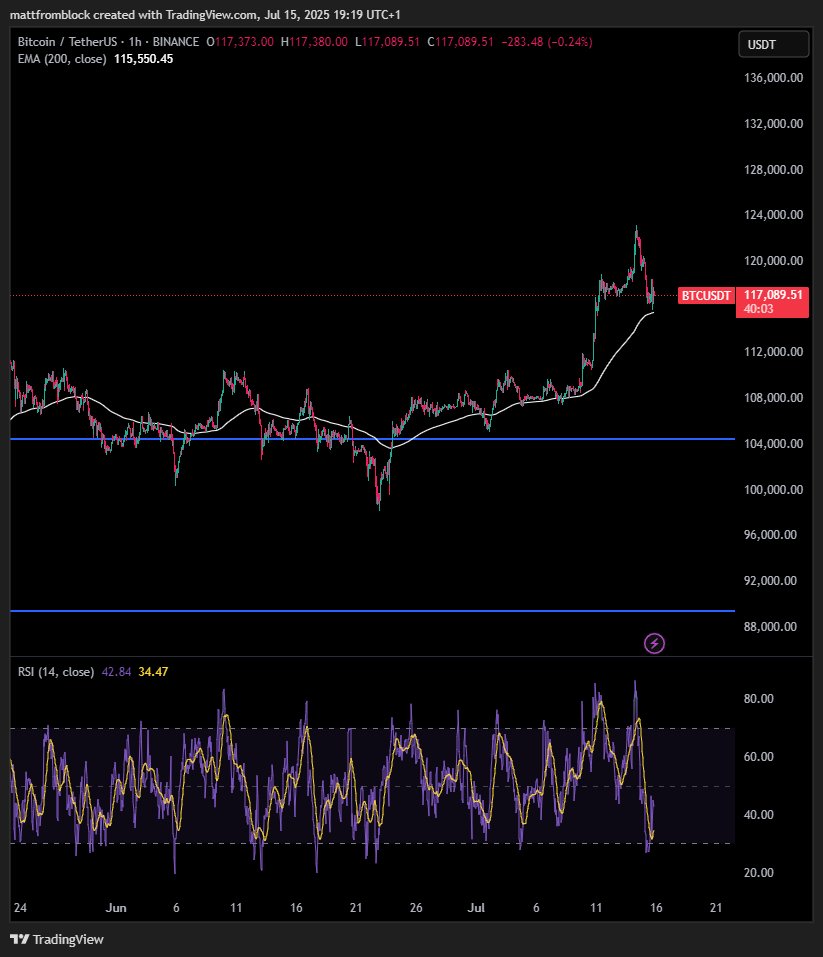Click the Jul date label on time axis
This screenshot has width=823, height=957.
[476, 908]
